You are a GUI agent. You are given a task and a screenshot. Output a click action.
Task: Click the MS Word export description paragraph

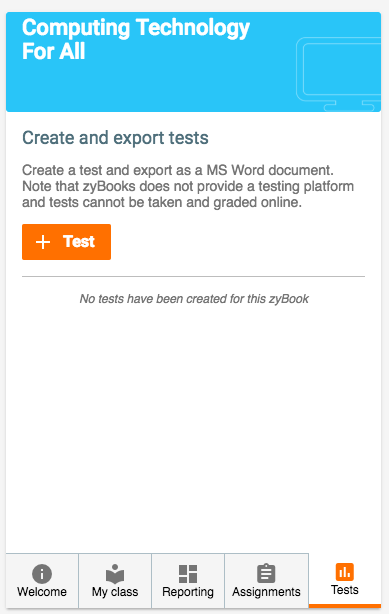188,186
